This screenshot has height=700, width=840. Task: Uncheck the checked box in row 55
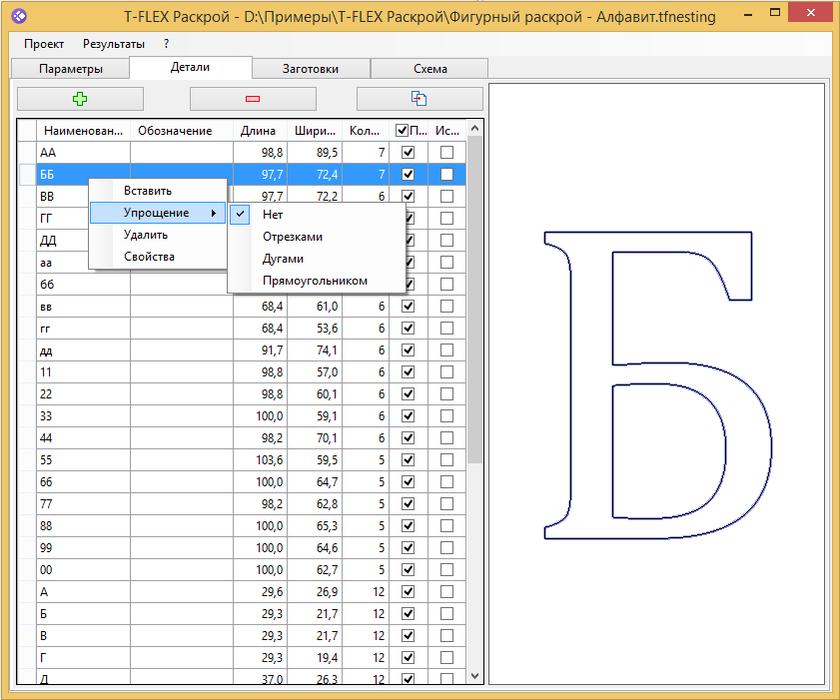click(408, 460)
